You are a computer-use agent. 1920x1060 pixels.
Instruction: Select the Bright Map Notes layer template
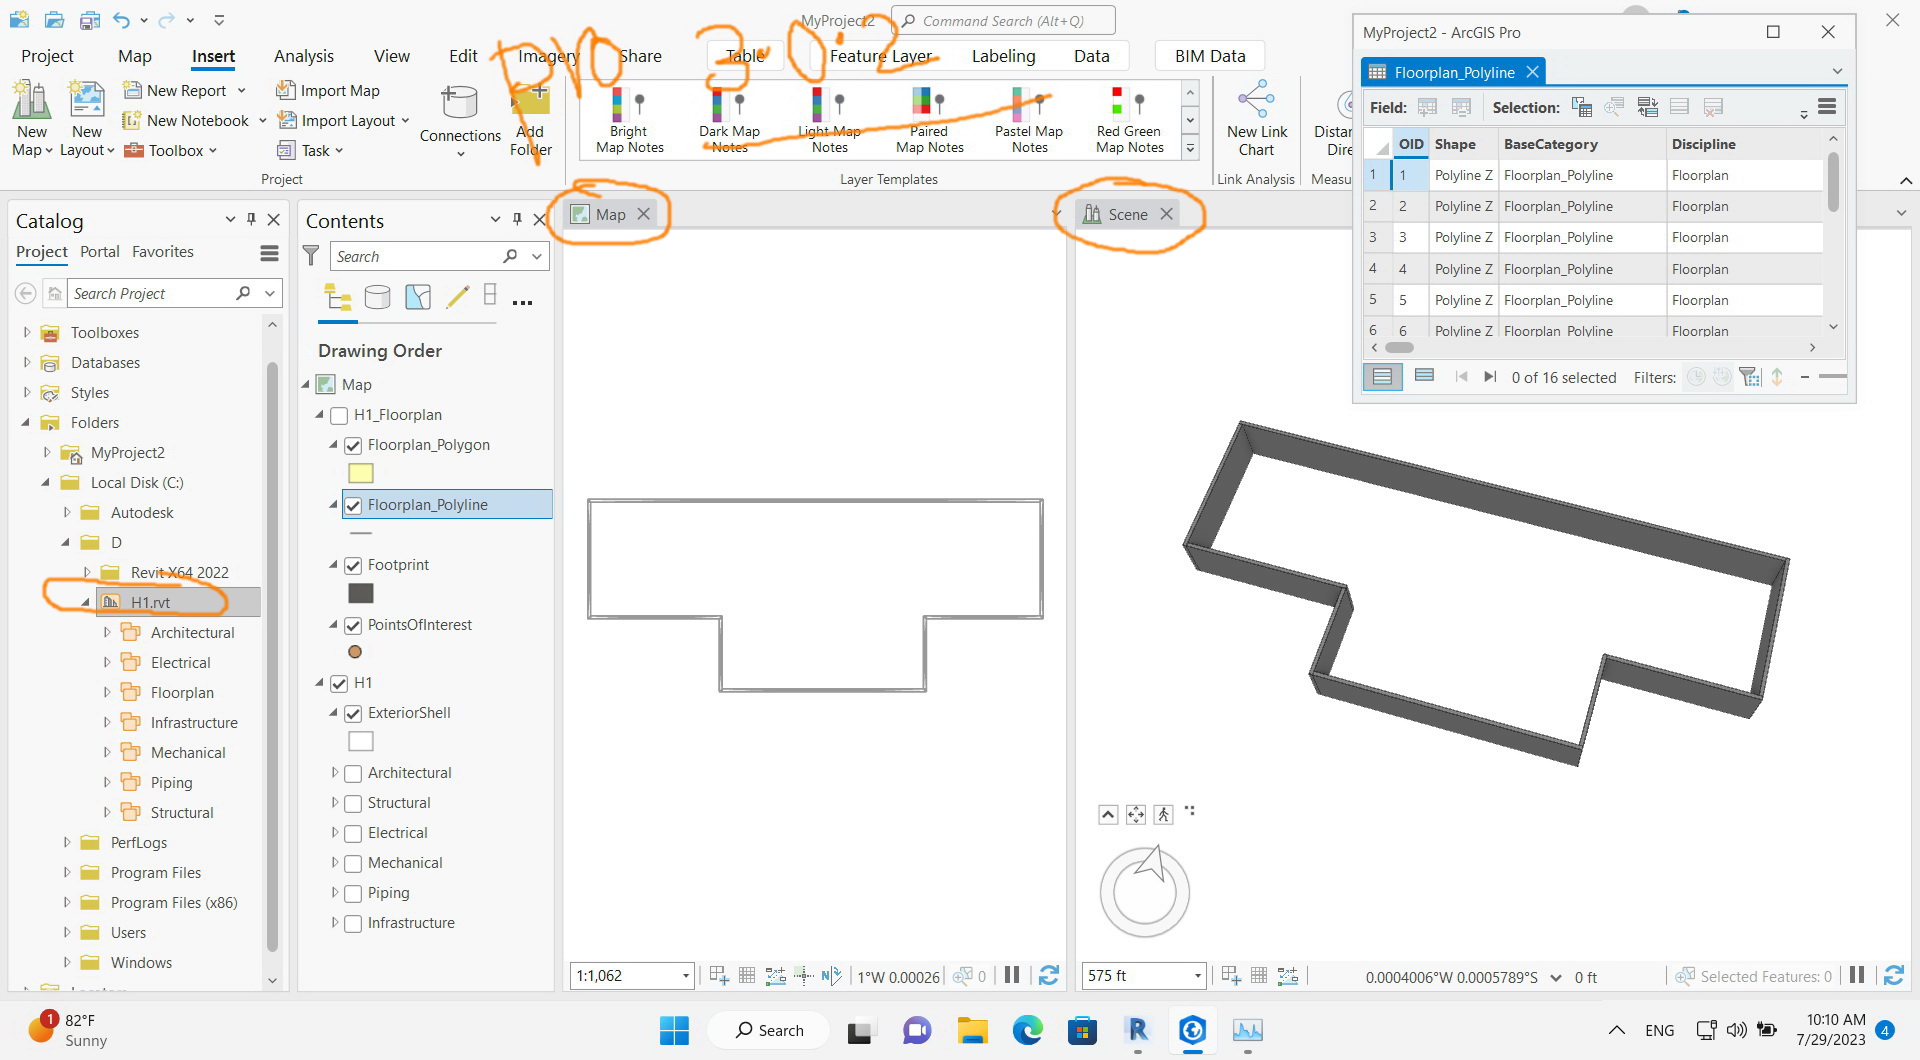pyautogui.click(x=627, y=118)
